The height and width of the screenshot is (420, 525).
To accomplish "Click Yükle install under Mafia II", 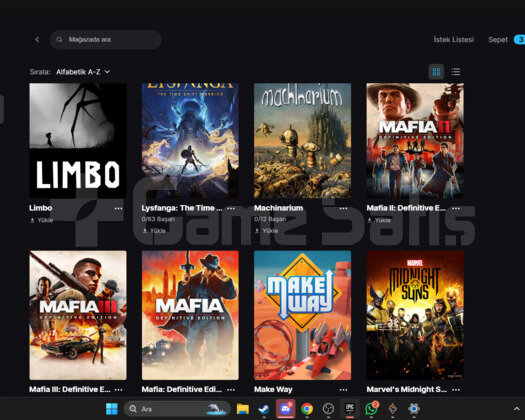I will coord(379,220).
